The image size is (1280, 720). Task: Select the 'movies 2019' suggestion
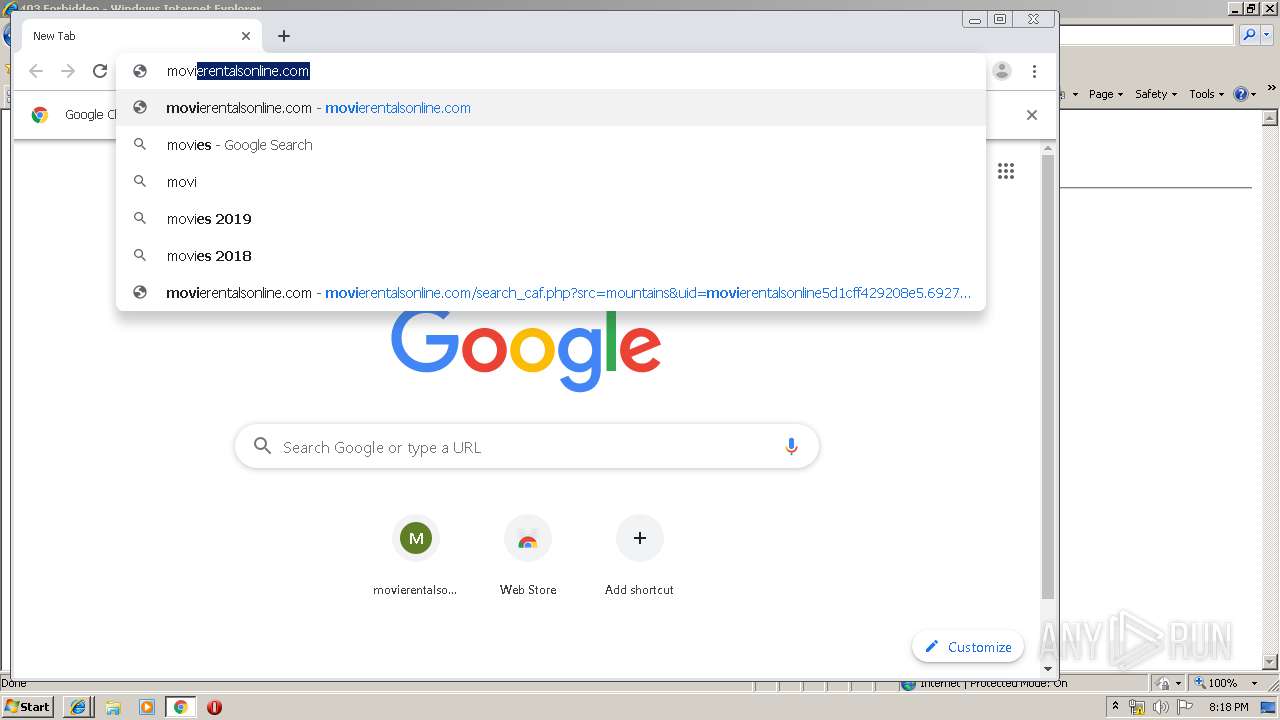pos(551,219)
